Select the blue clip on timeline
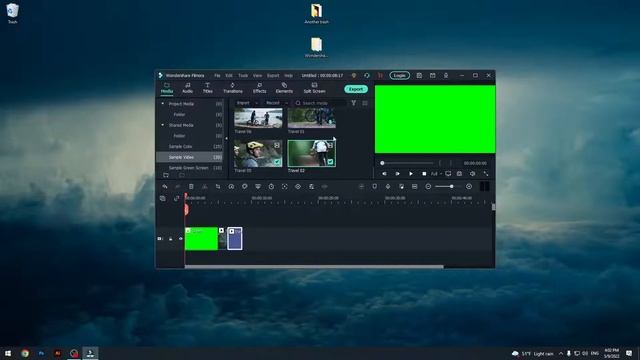The image size is (640, 360). point(235,239)
